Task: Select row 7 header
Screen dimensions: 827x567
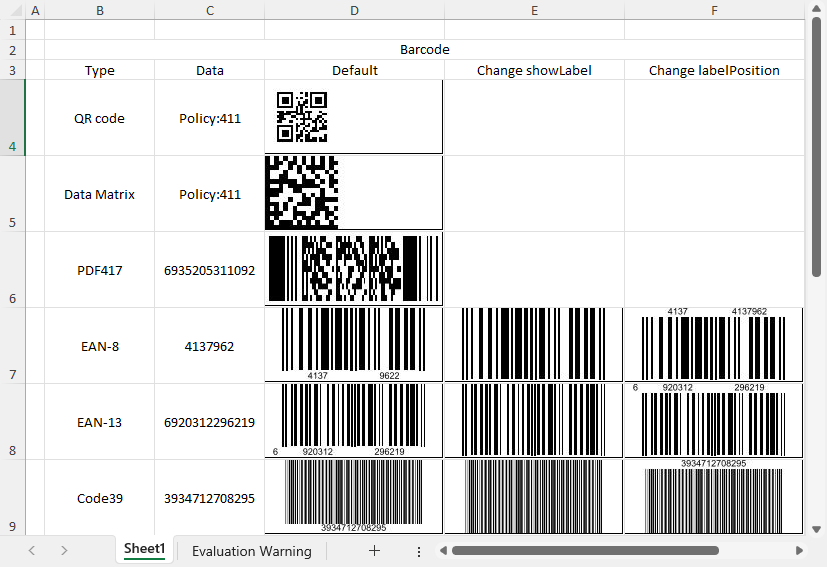Action: [13, 345]
